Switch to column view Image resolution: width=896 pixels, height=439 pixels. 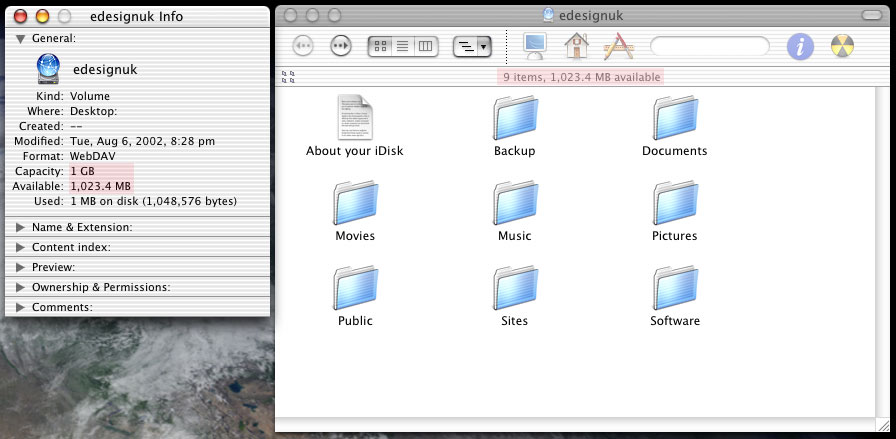pos(426,46)
